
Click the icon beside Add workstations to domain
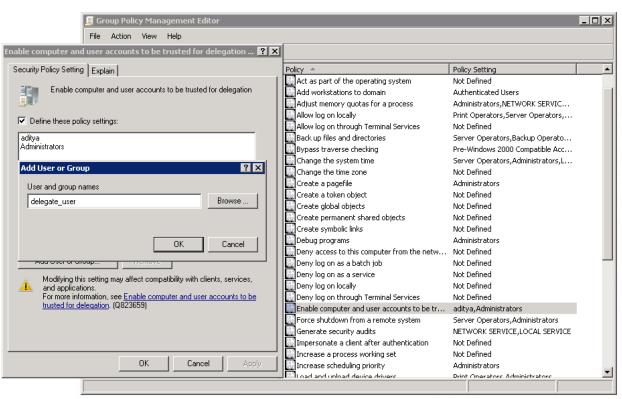[290, 92]
